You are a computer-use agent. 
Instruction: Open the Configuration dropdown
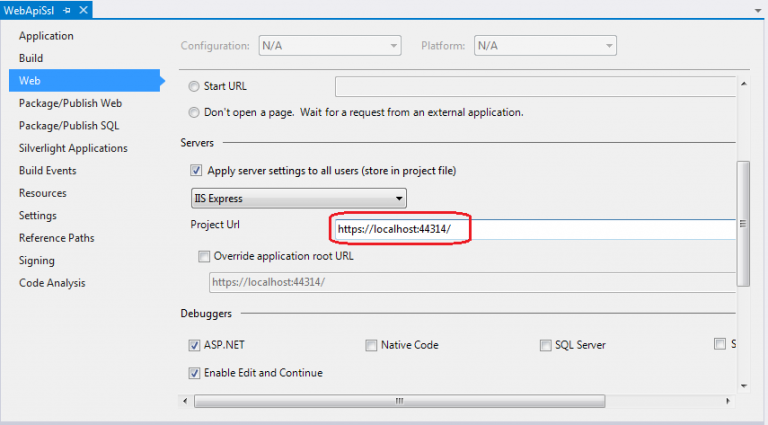tap(330, 46)
